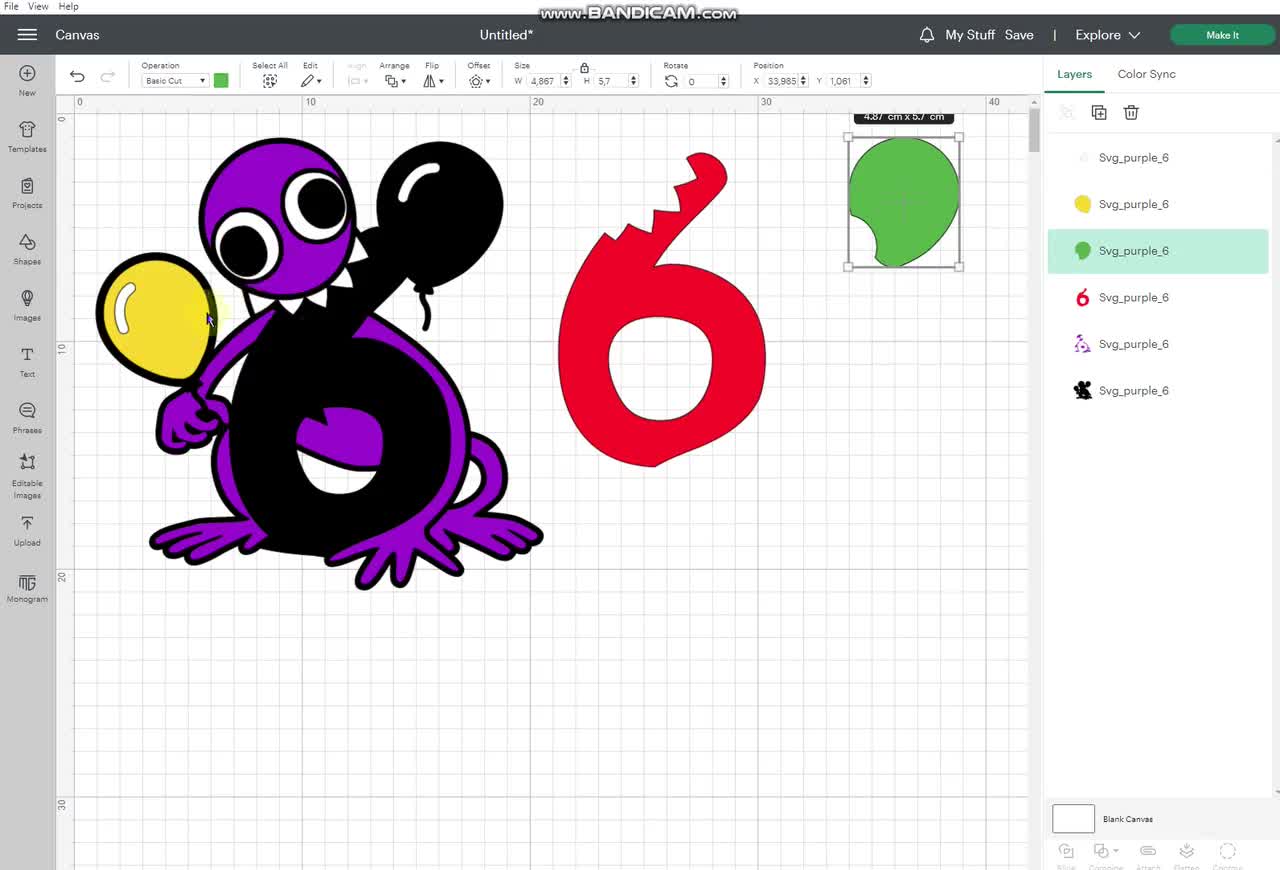Screen dimensions: 1280x870
Task: Duplicate the selected layer
Action: click(1099, 113)
